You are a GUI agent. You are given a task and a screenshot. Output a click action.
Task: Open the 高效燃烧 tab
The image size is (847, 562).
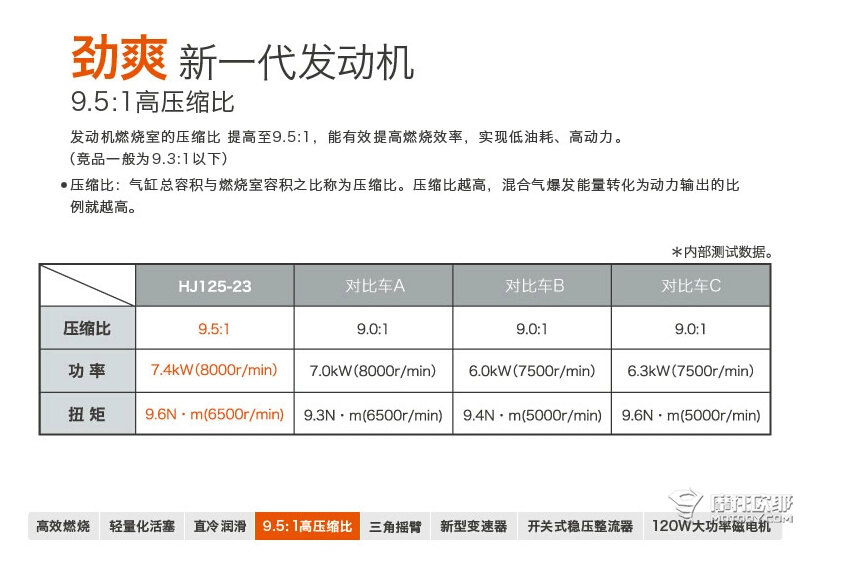tap(63, 526)
